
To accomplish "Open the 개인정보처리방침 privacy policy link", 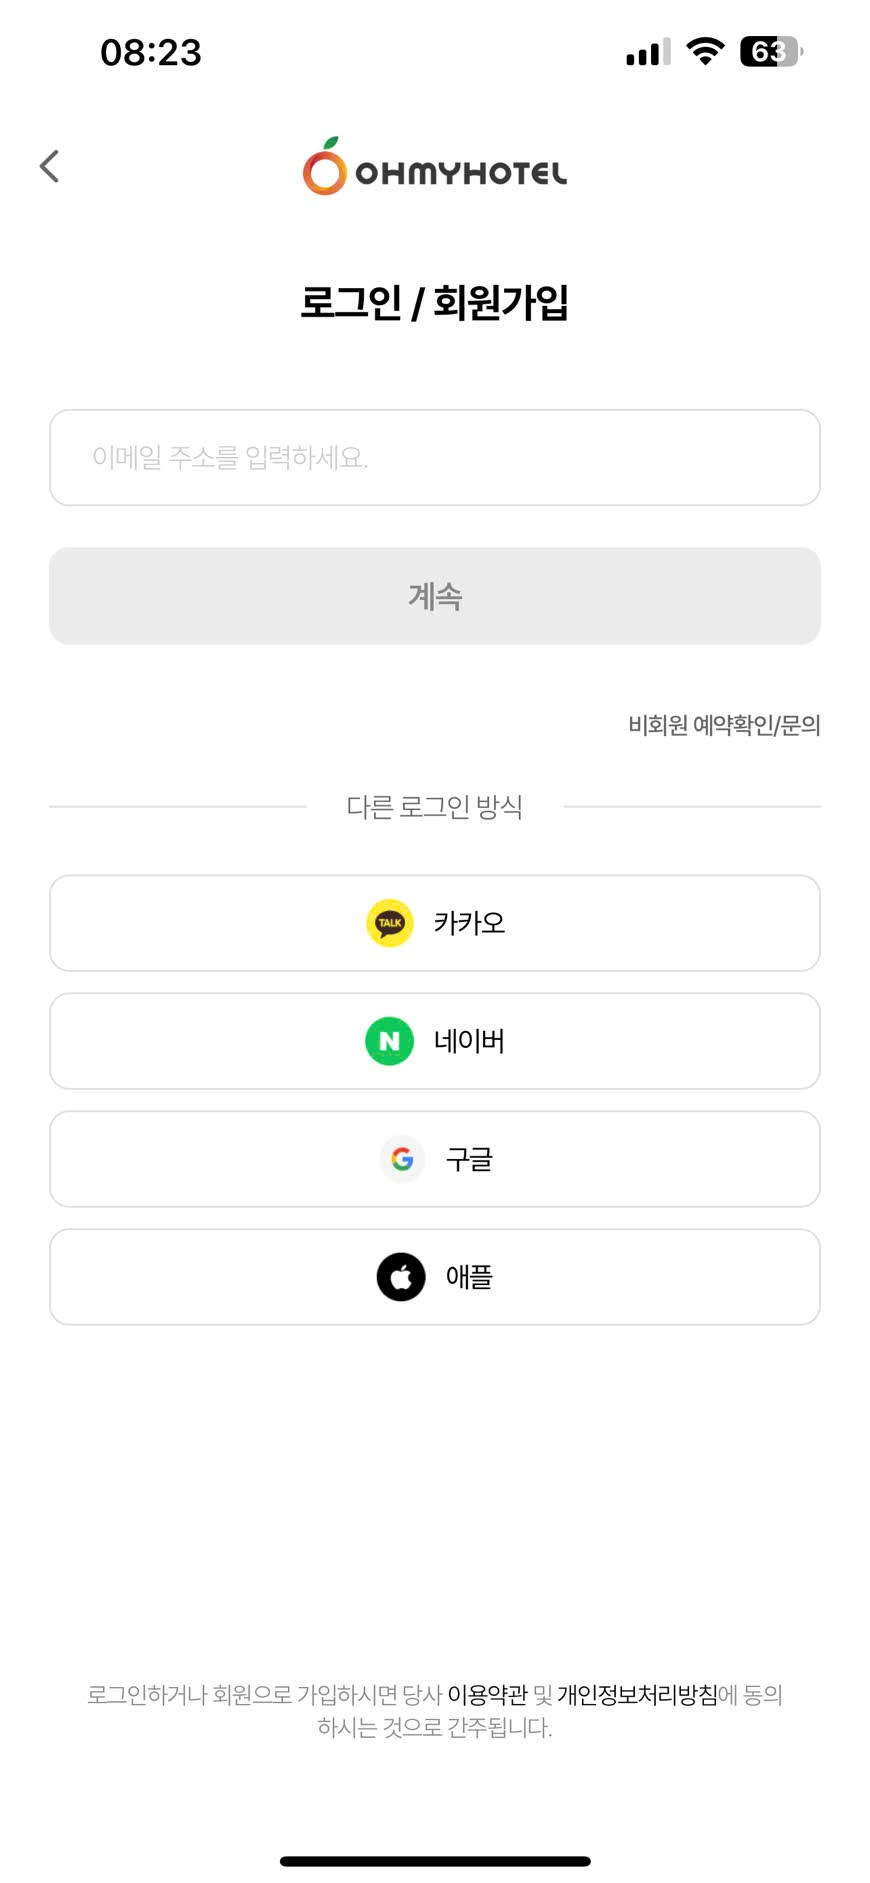I will point(637,1695).
